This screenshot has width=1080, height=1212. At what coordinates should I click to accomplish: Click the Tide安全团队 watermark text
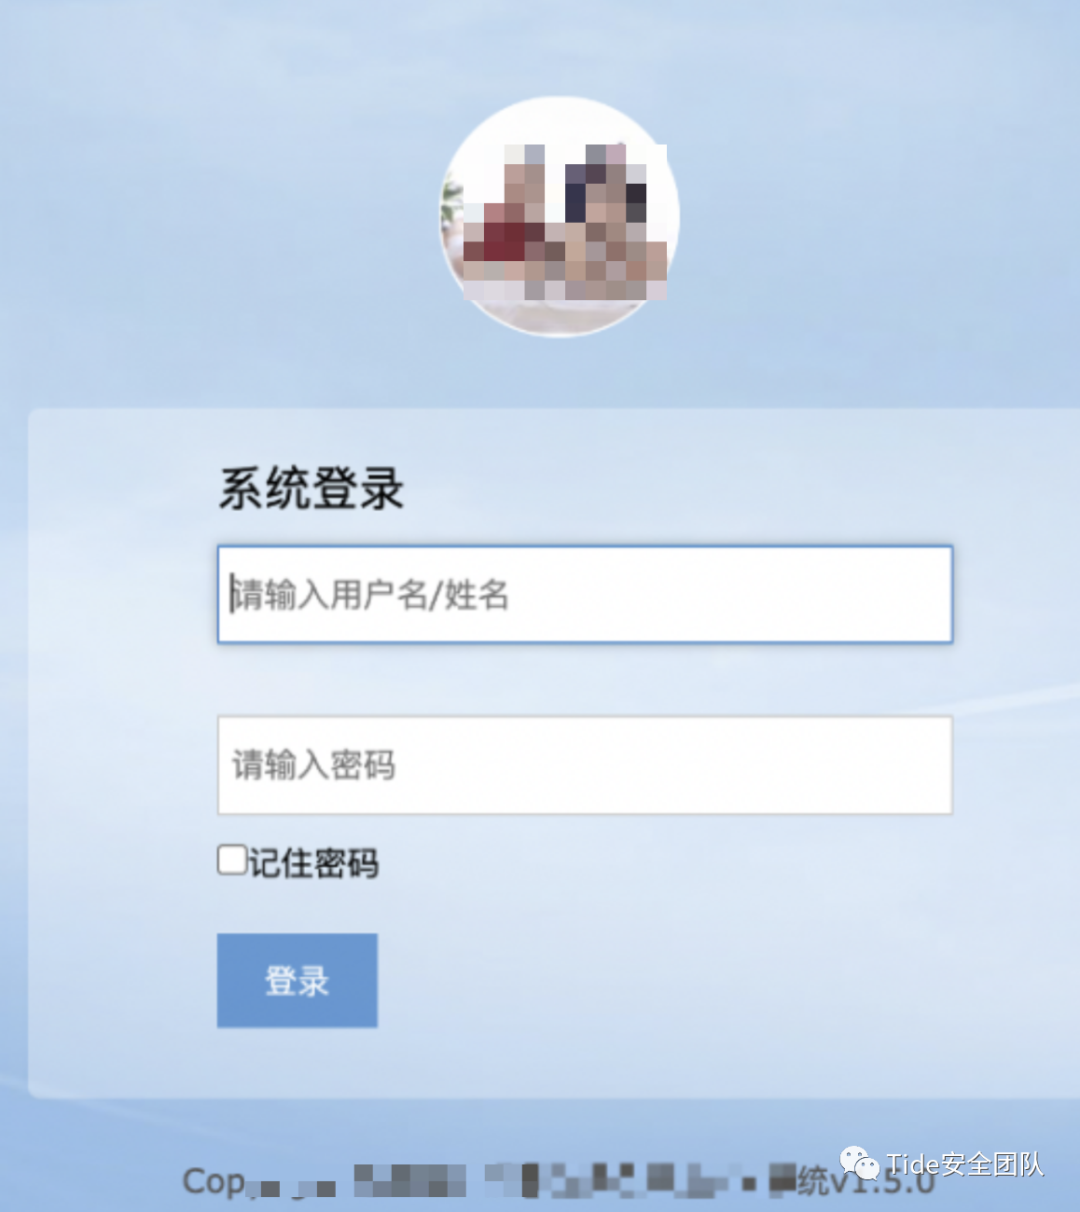pyautogui.click(x=964, y=1164)
